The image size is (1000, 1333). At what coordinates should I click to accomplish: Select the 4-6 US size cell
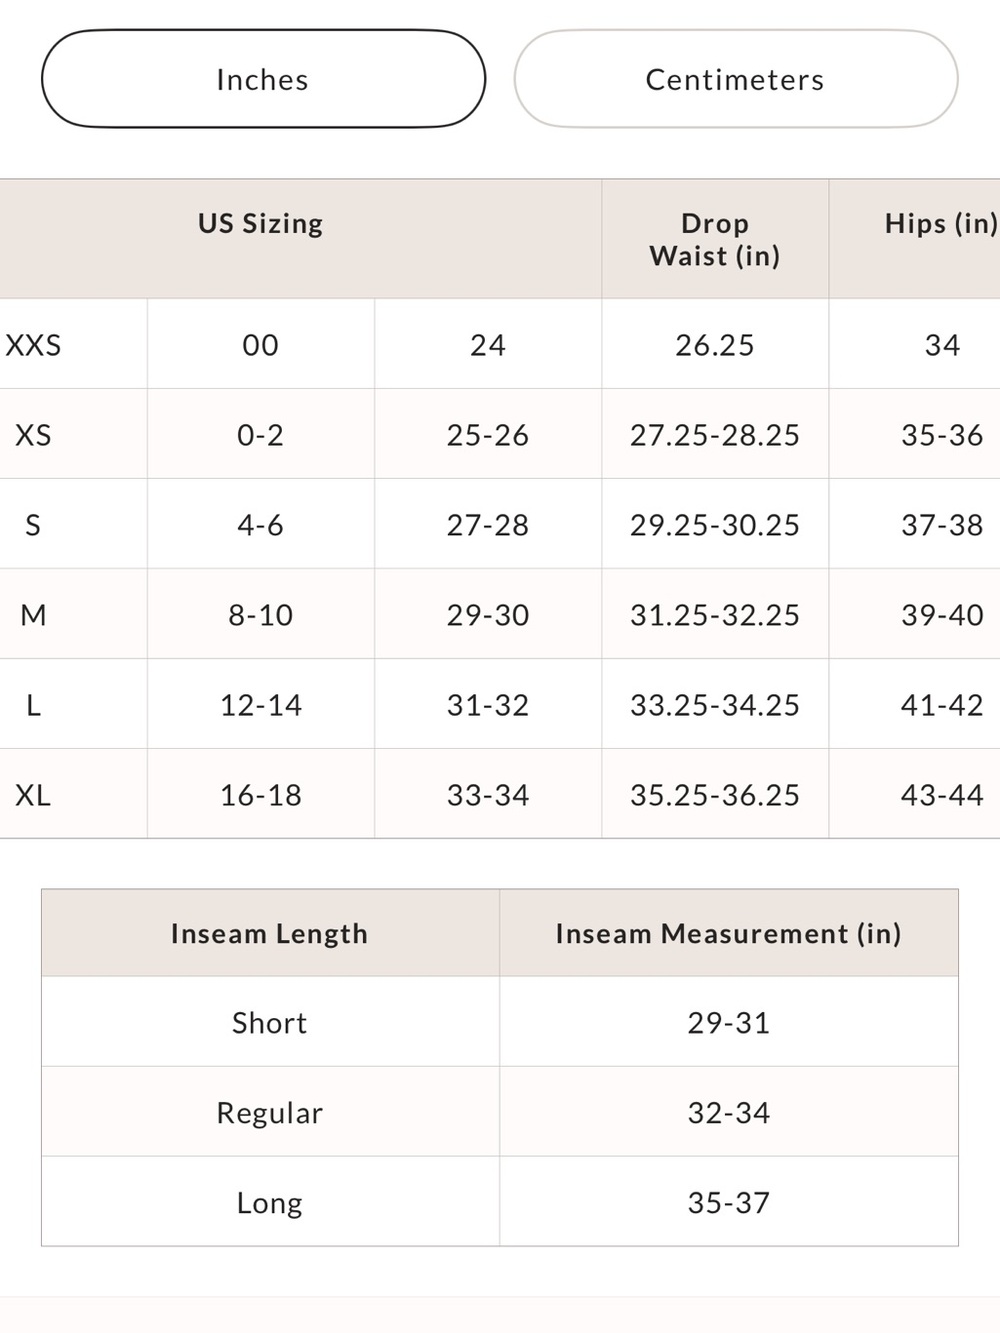(260, 525)
